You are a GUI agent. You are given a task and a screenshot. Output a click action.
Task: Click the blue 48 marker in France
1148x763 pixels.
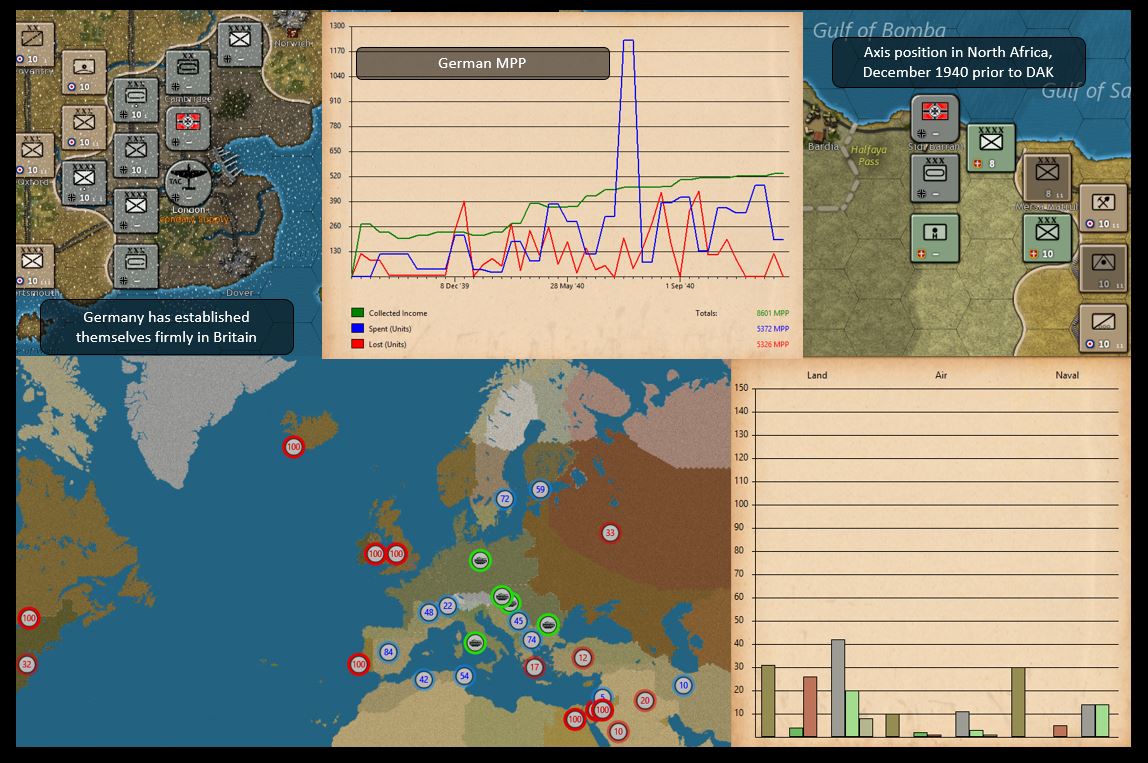click(x=428, y=612)
